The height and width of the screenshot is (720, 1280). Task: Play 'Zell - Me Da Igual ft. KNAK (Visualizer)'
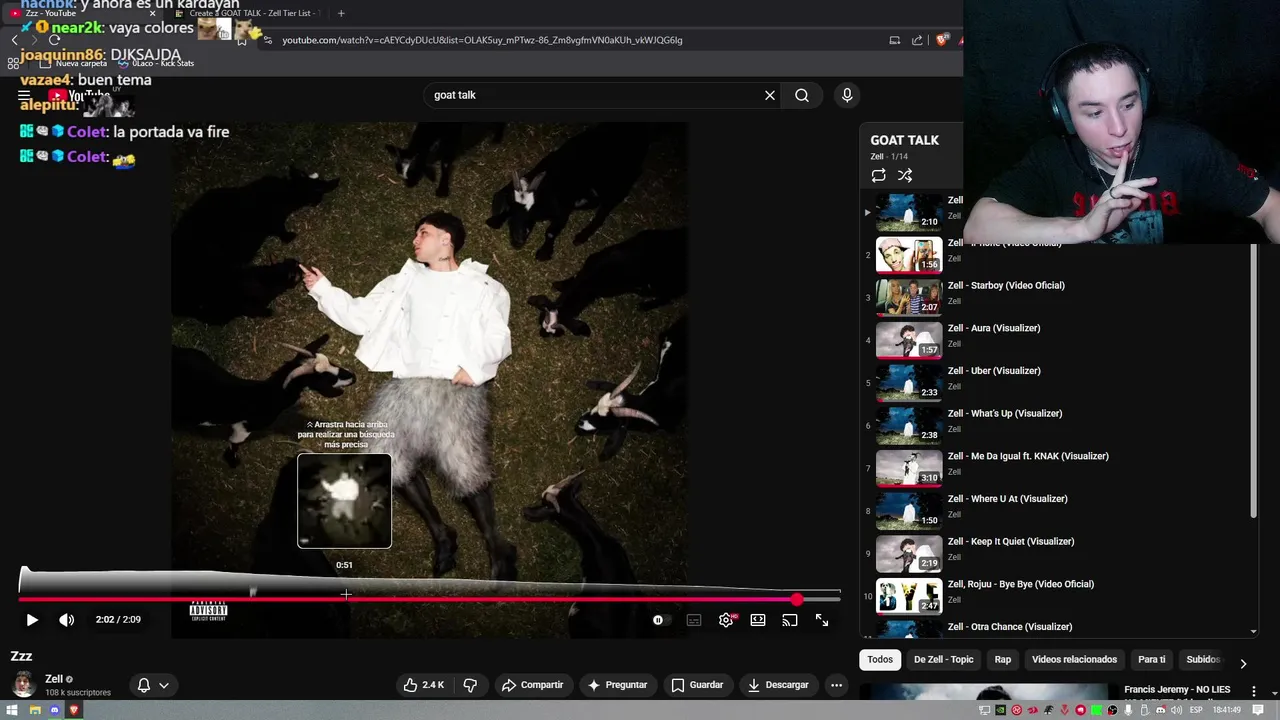pyautogui.click(x=1028, y=456)
